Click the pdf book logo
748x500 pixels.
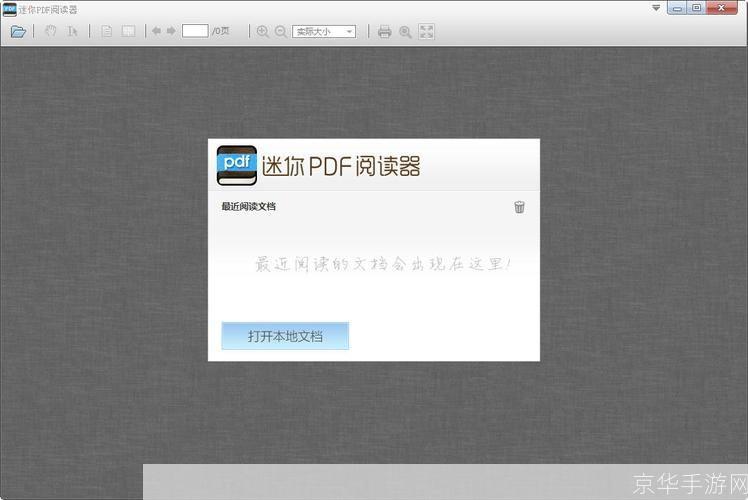tap(237, 166)
